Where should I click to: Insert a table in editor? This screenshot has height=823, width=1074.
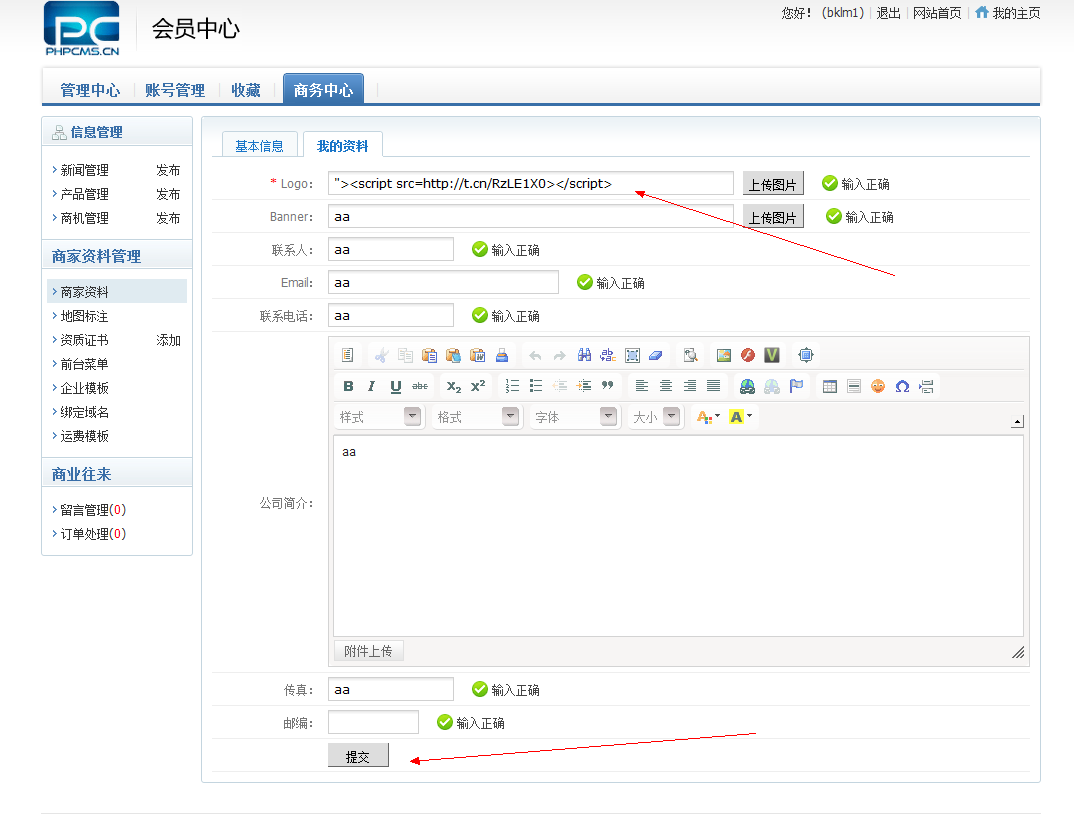click(x=829, y=386)
